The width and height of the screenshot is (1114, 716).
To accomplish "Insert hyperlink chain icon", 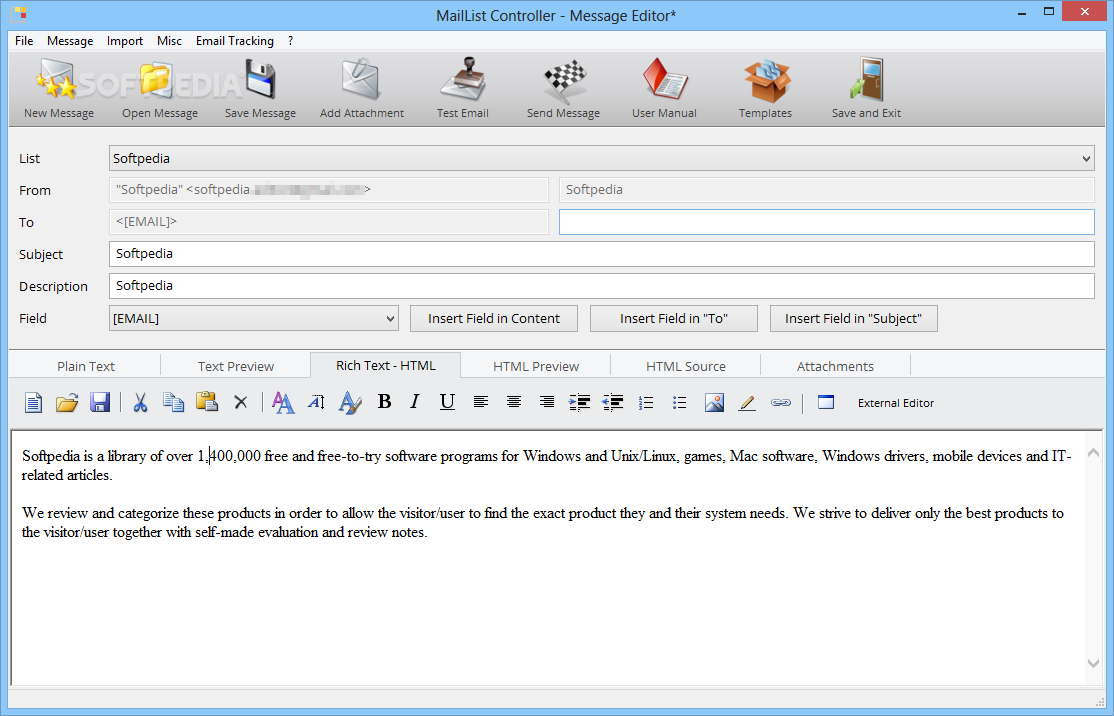I will (x=781, y=403).
